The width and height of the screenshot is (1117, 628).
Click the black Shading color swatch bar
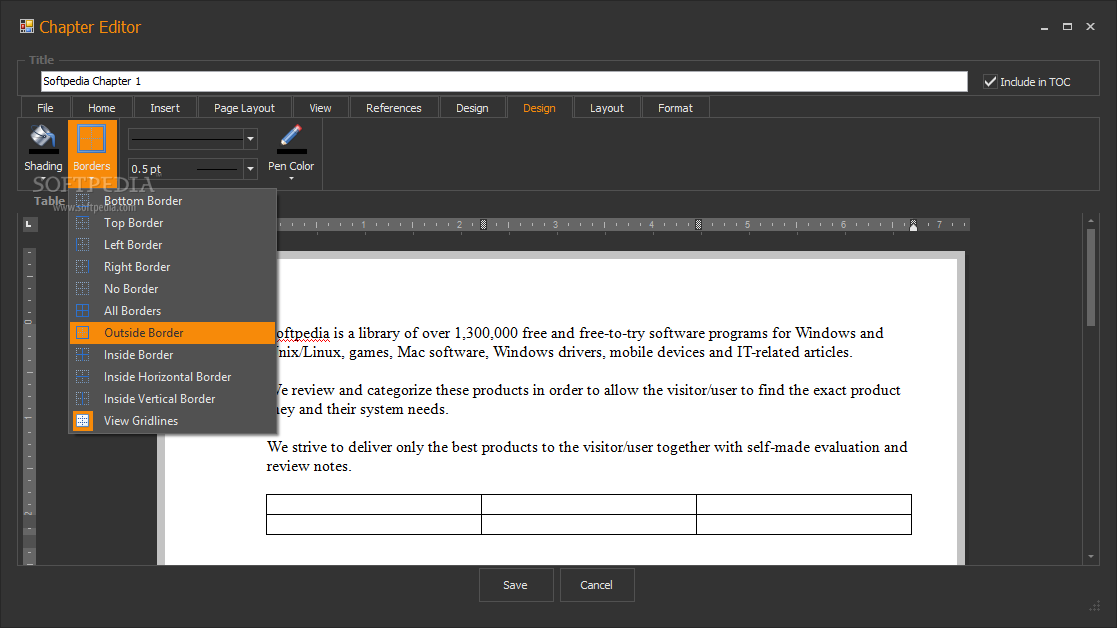click(x=43, y=151)
